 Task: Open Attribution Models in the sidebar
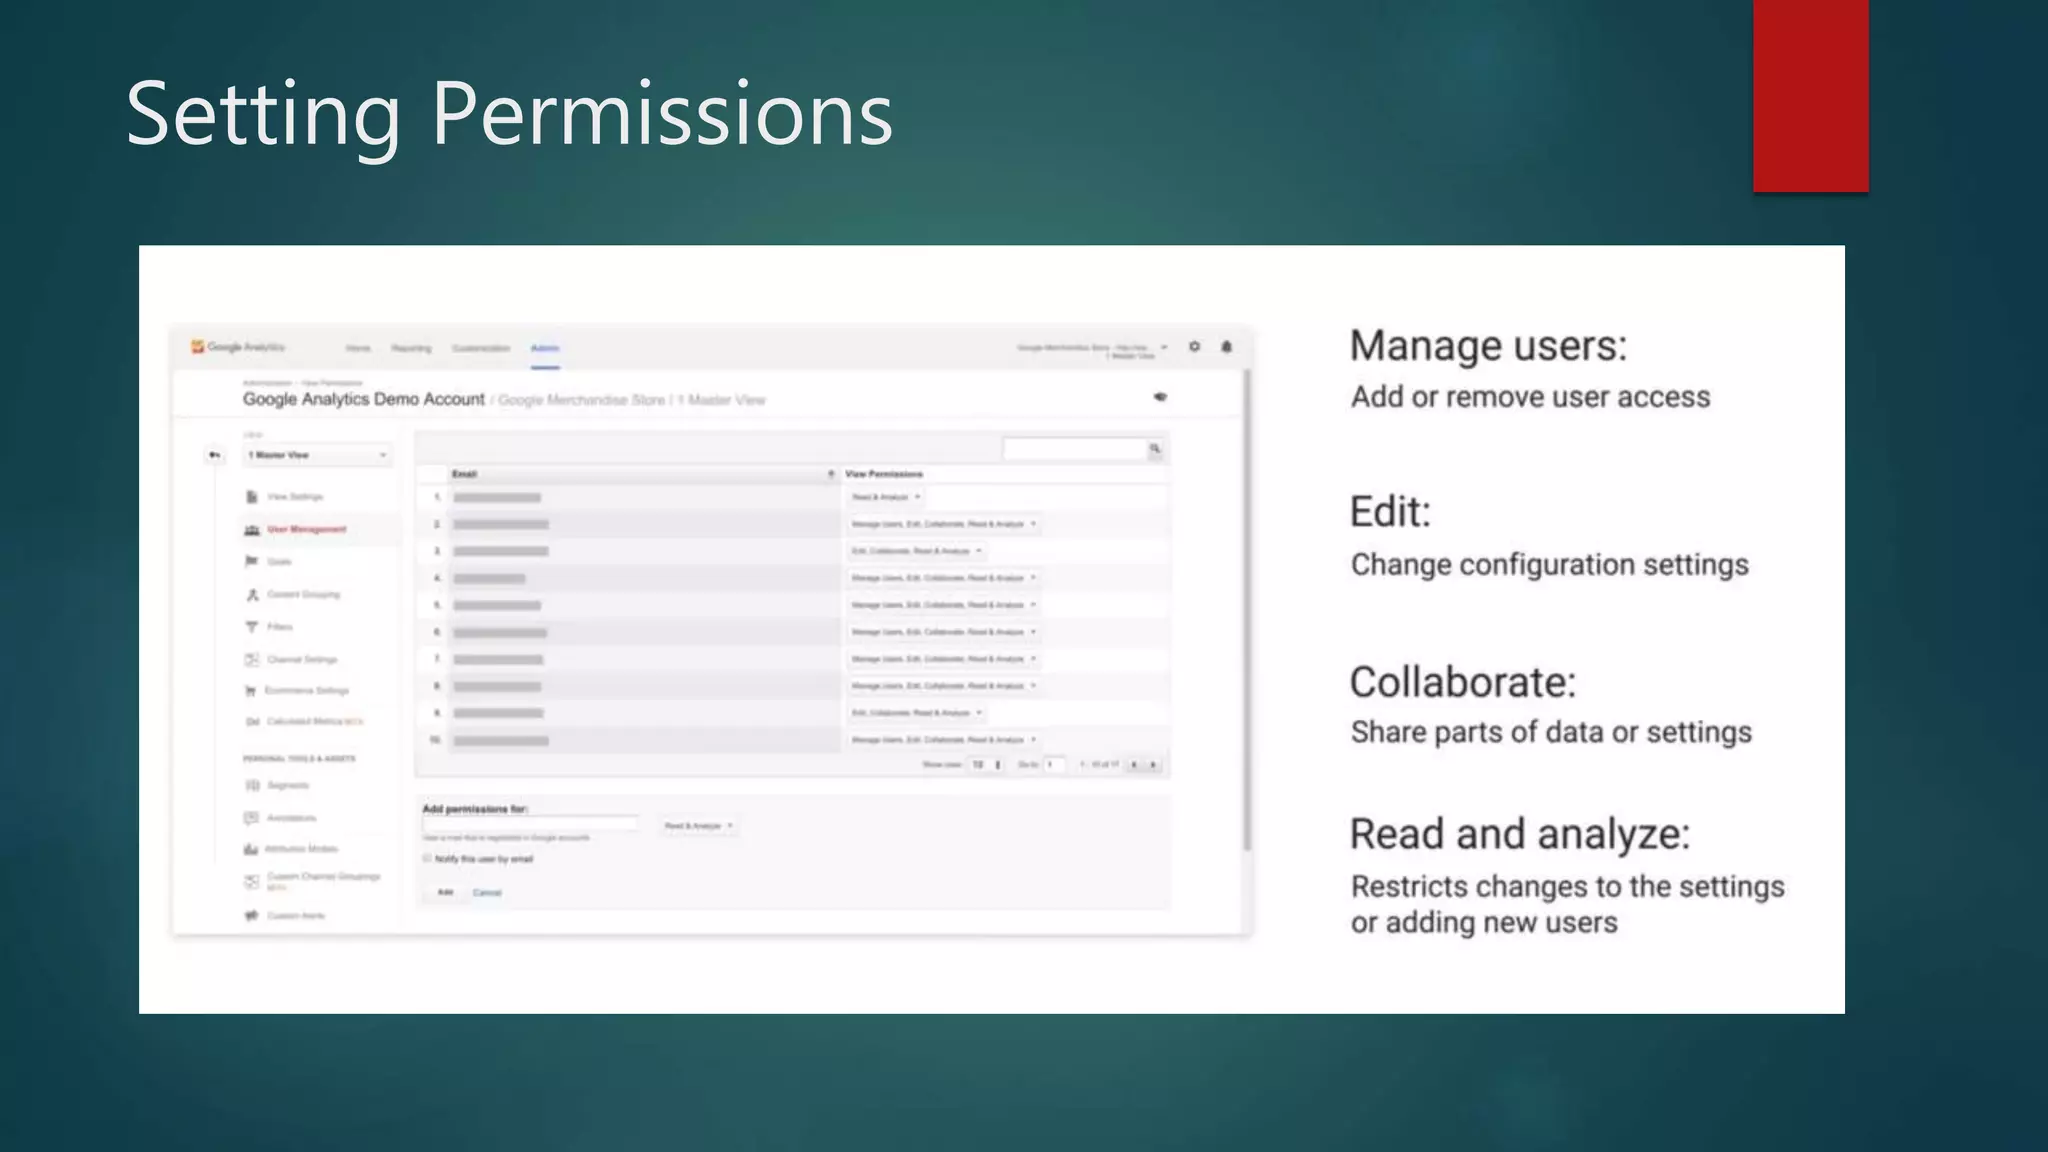(291, 849)
